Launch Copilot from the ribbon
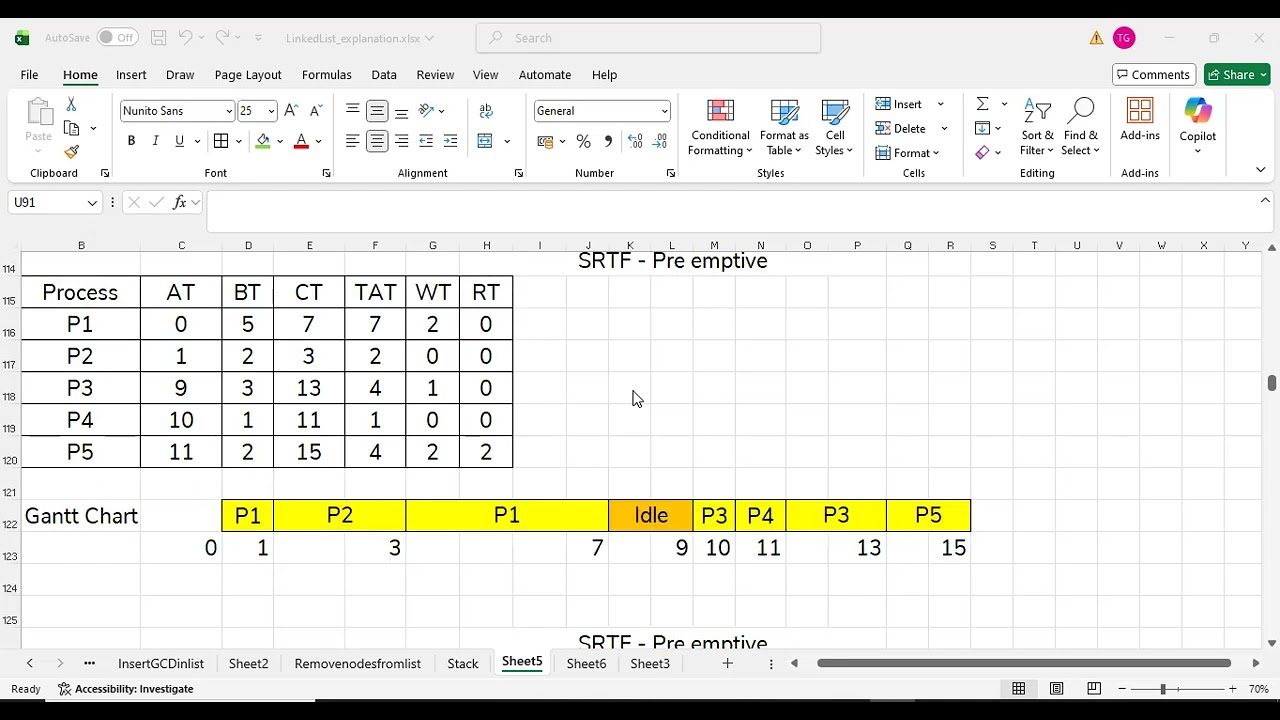The width and height of the screenshot is (1280, 720). pyautogui.click(x=1197, y=127)
